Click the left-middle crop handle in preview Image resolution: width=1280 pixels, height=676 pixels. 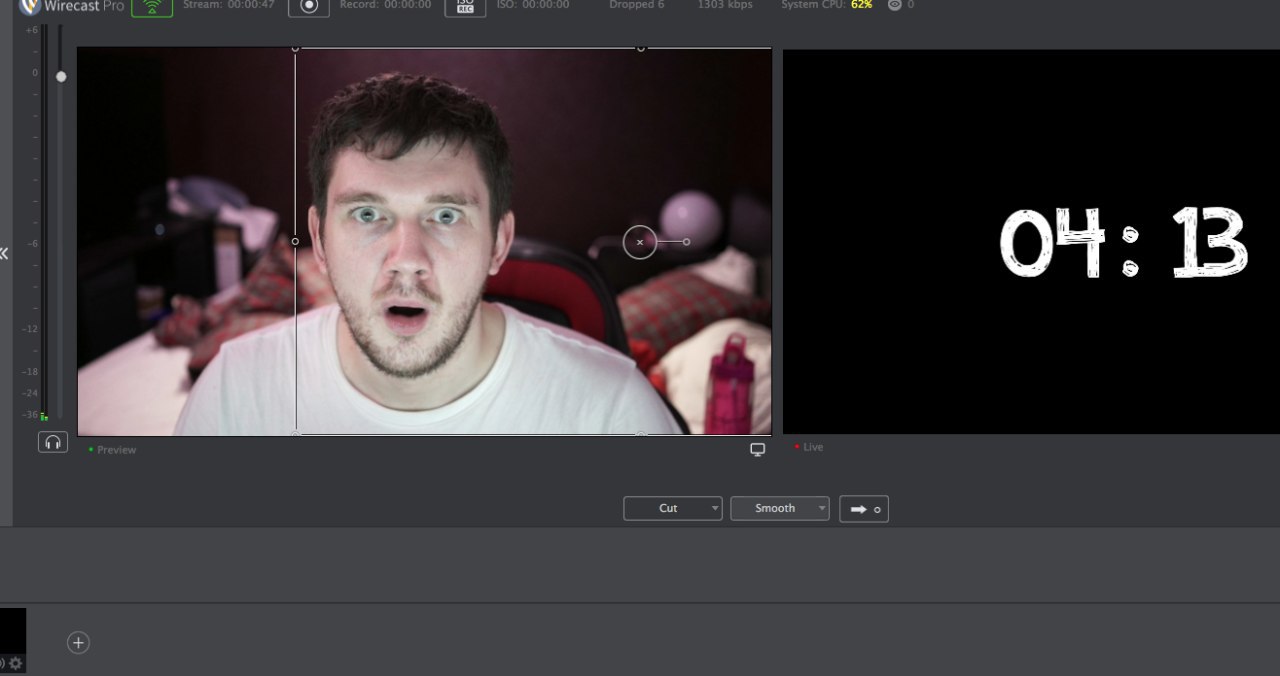click(295, 241)
